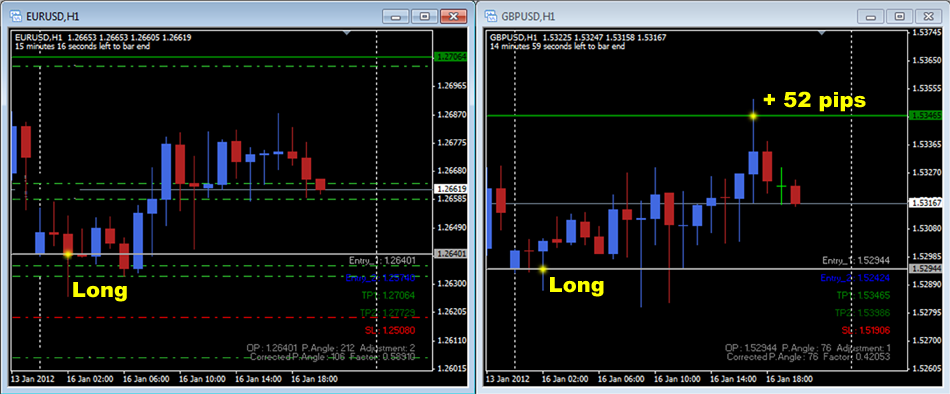950x394 pixels.
Task: Click the 1.52944 entry price label
Action: 926,269
